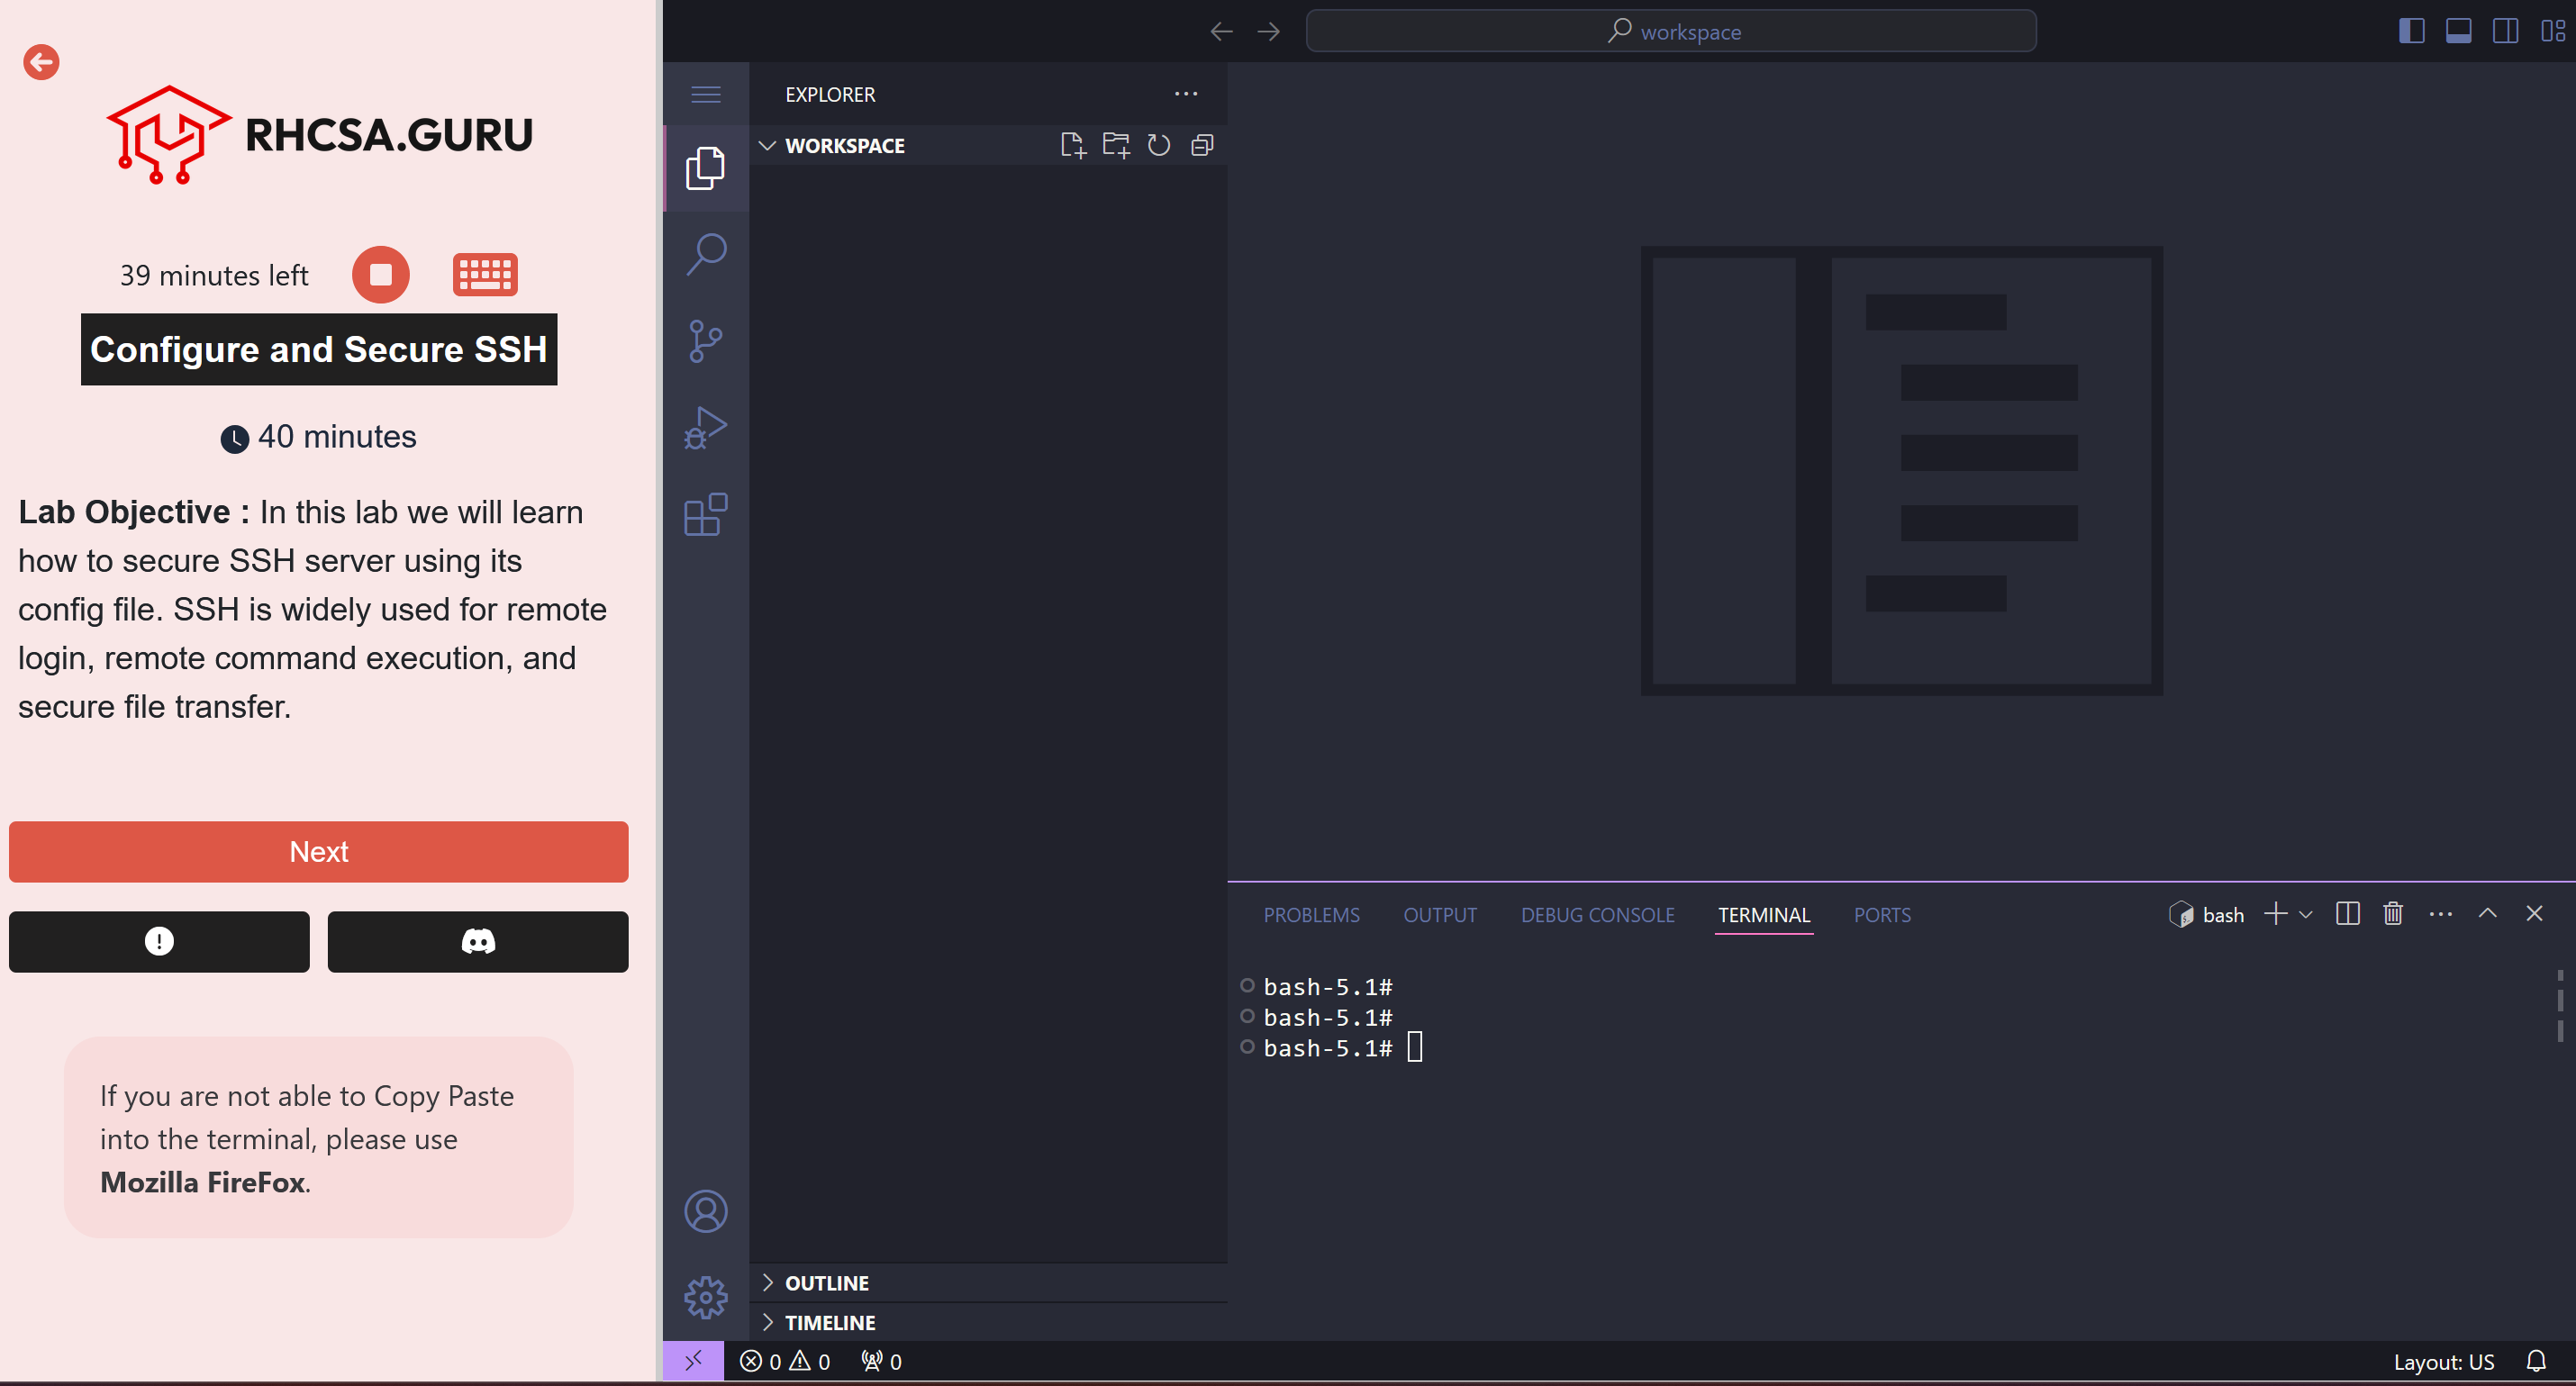This screenshot has height=1386, width=2576.
Task: Switch to the PROBLEMS tab
Action: [1311, 915]
